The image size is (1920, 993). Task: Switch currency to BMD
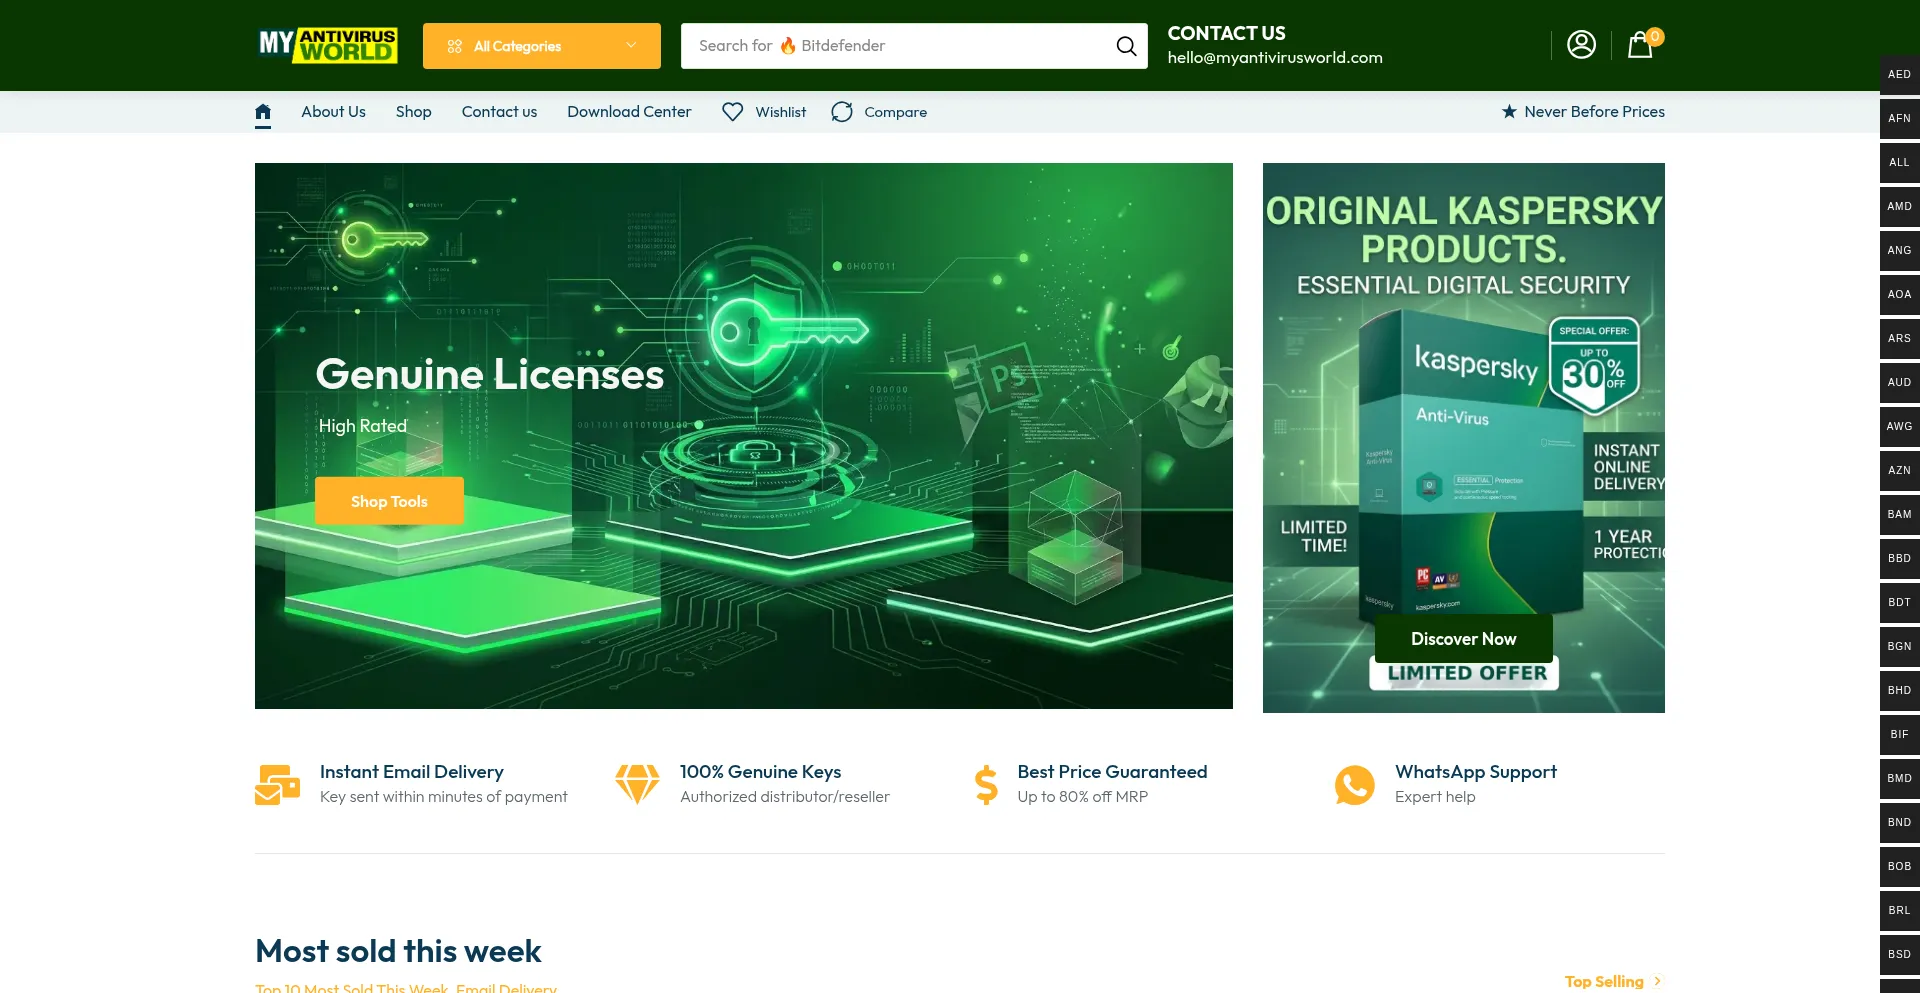(x=1899, y=778)
